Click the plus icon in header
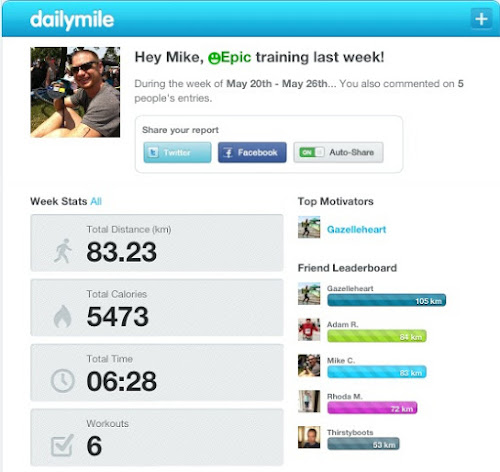Image resolution: width=500 pixels, height=472 pixels. pos(481,19)
